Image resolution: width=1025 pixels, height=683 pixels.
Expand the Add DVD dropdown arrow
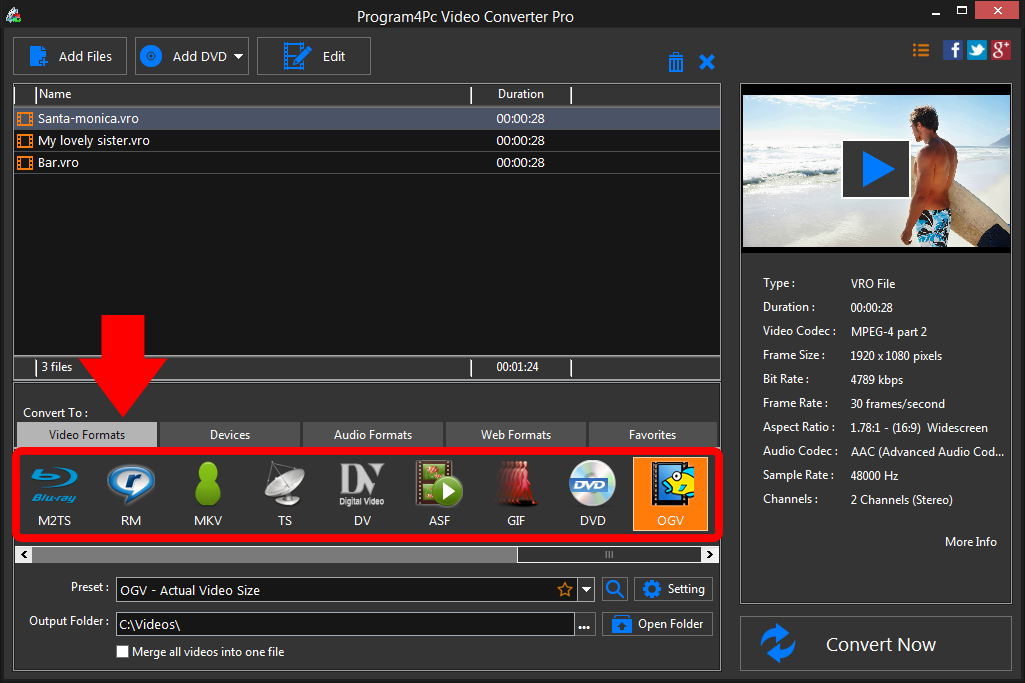239,57
